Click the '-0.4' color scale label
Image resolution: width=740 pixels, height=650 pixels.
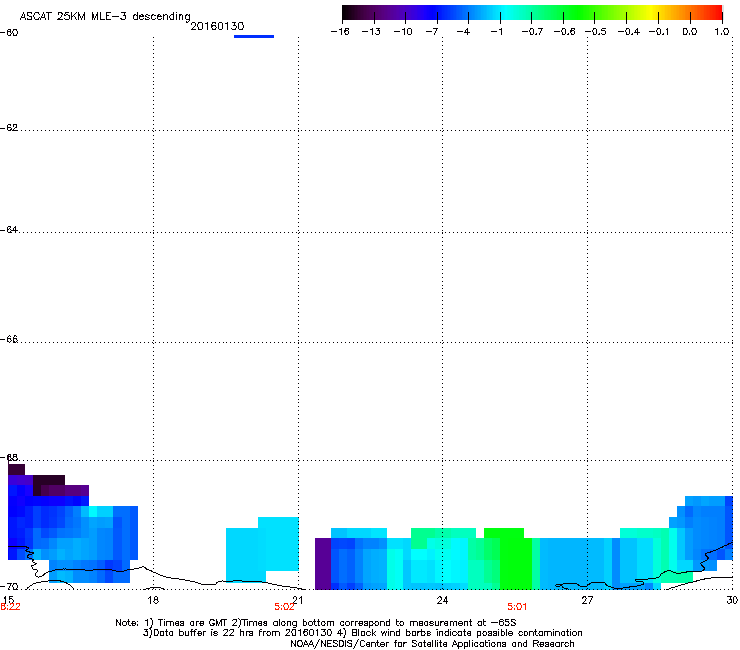[629, 32]
